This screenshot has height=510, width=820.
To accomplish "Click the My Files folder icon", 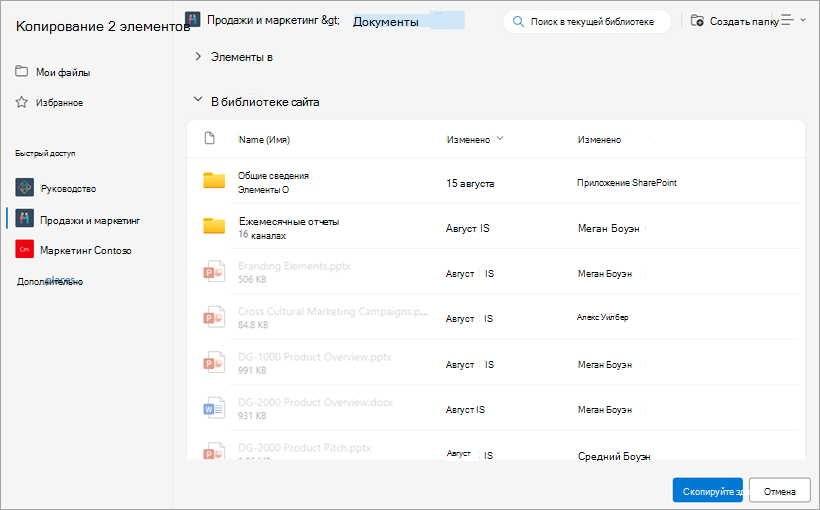I will [21, 71].
